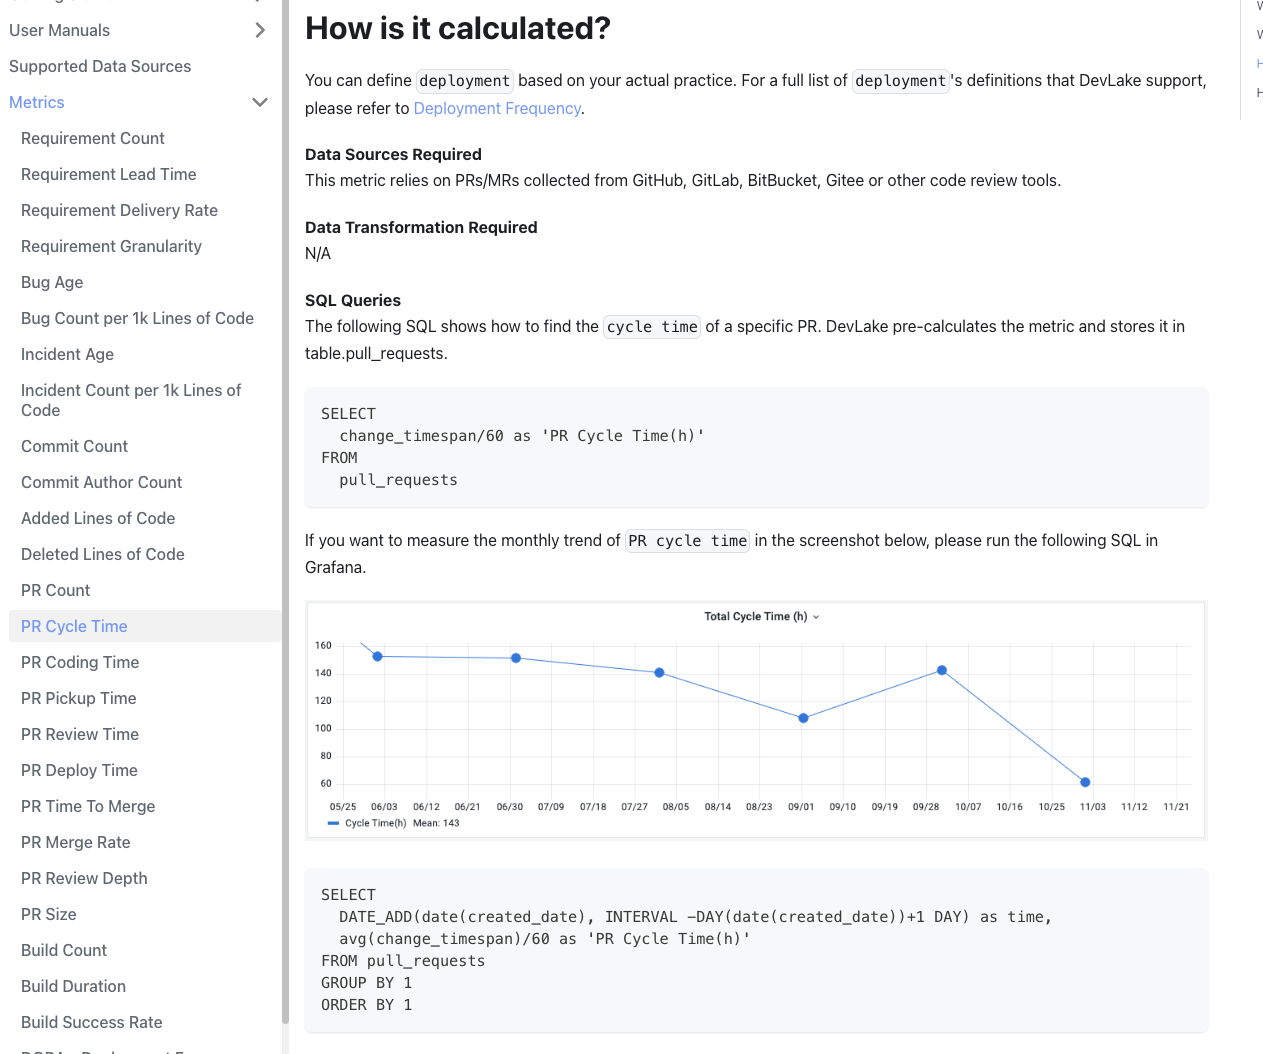Viewport: 1263px width, 1054px height.
Task: Open Requirement Lead Time page
Action: [x=108, y=174]
